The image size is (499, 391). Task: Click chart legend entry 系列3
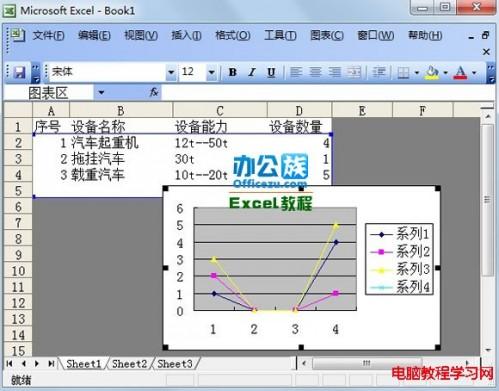point(400,269)
